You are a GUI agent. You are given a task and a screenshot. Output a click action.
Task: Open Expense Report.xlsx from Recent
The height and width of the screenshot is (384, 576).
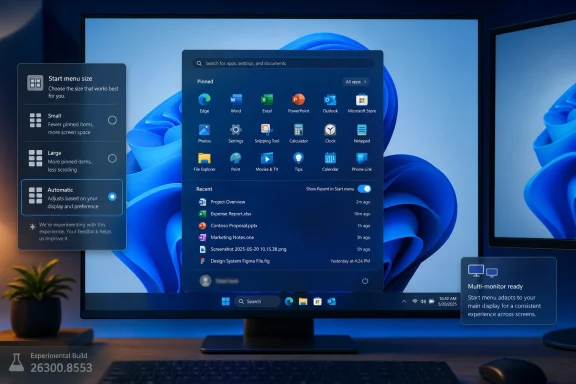click(x=284, y=213)
